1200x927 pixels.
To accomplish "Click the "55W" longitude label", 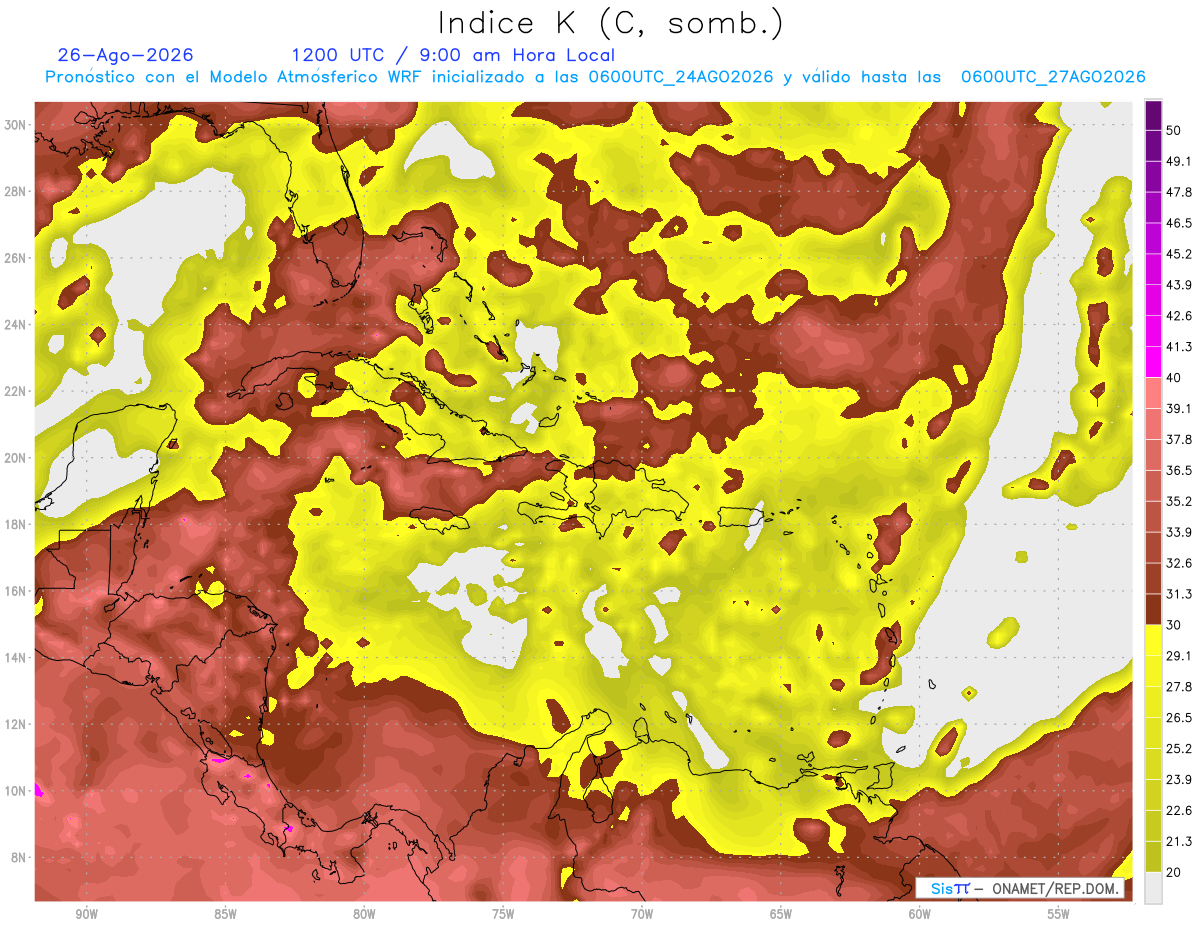I will coord(1059,914).
